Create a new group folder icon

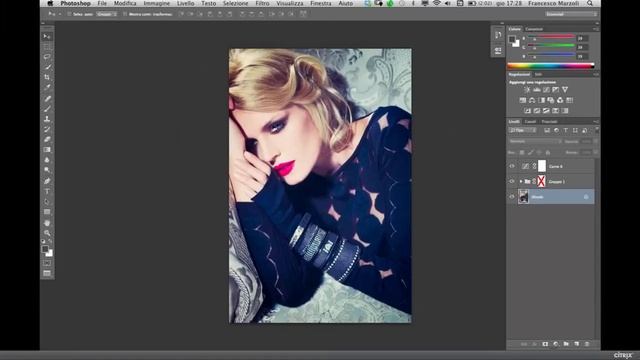point(566,344)
